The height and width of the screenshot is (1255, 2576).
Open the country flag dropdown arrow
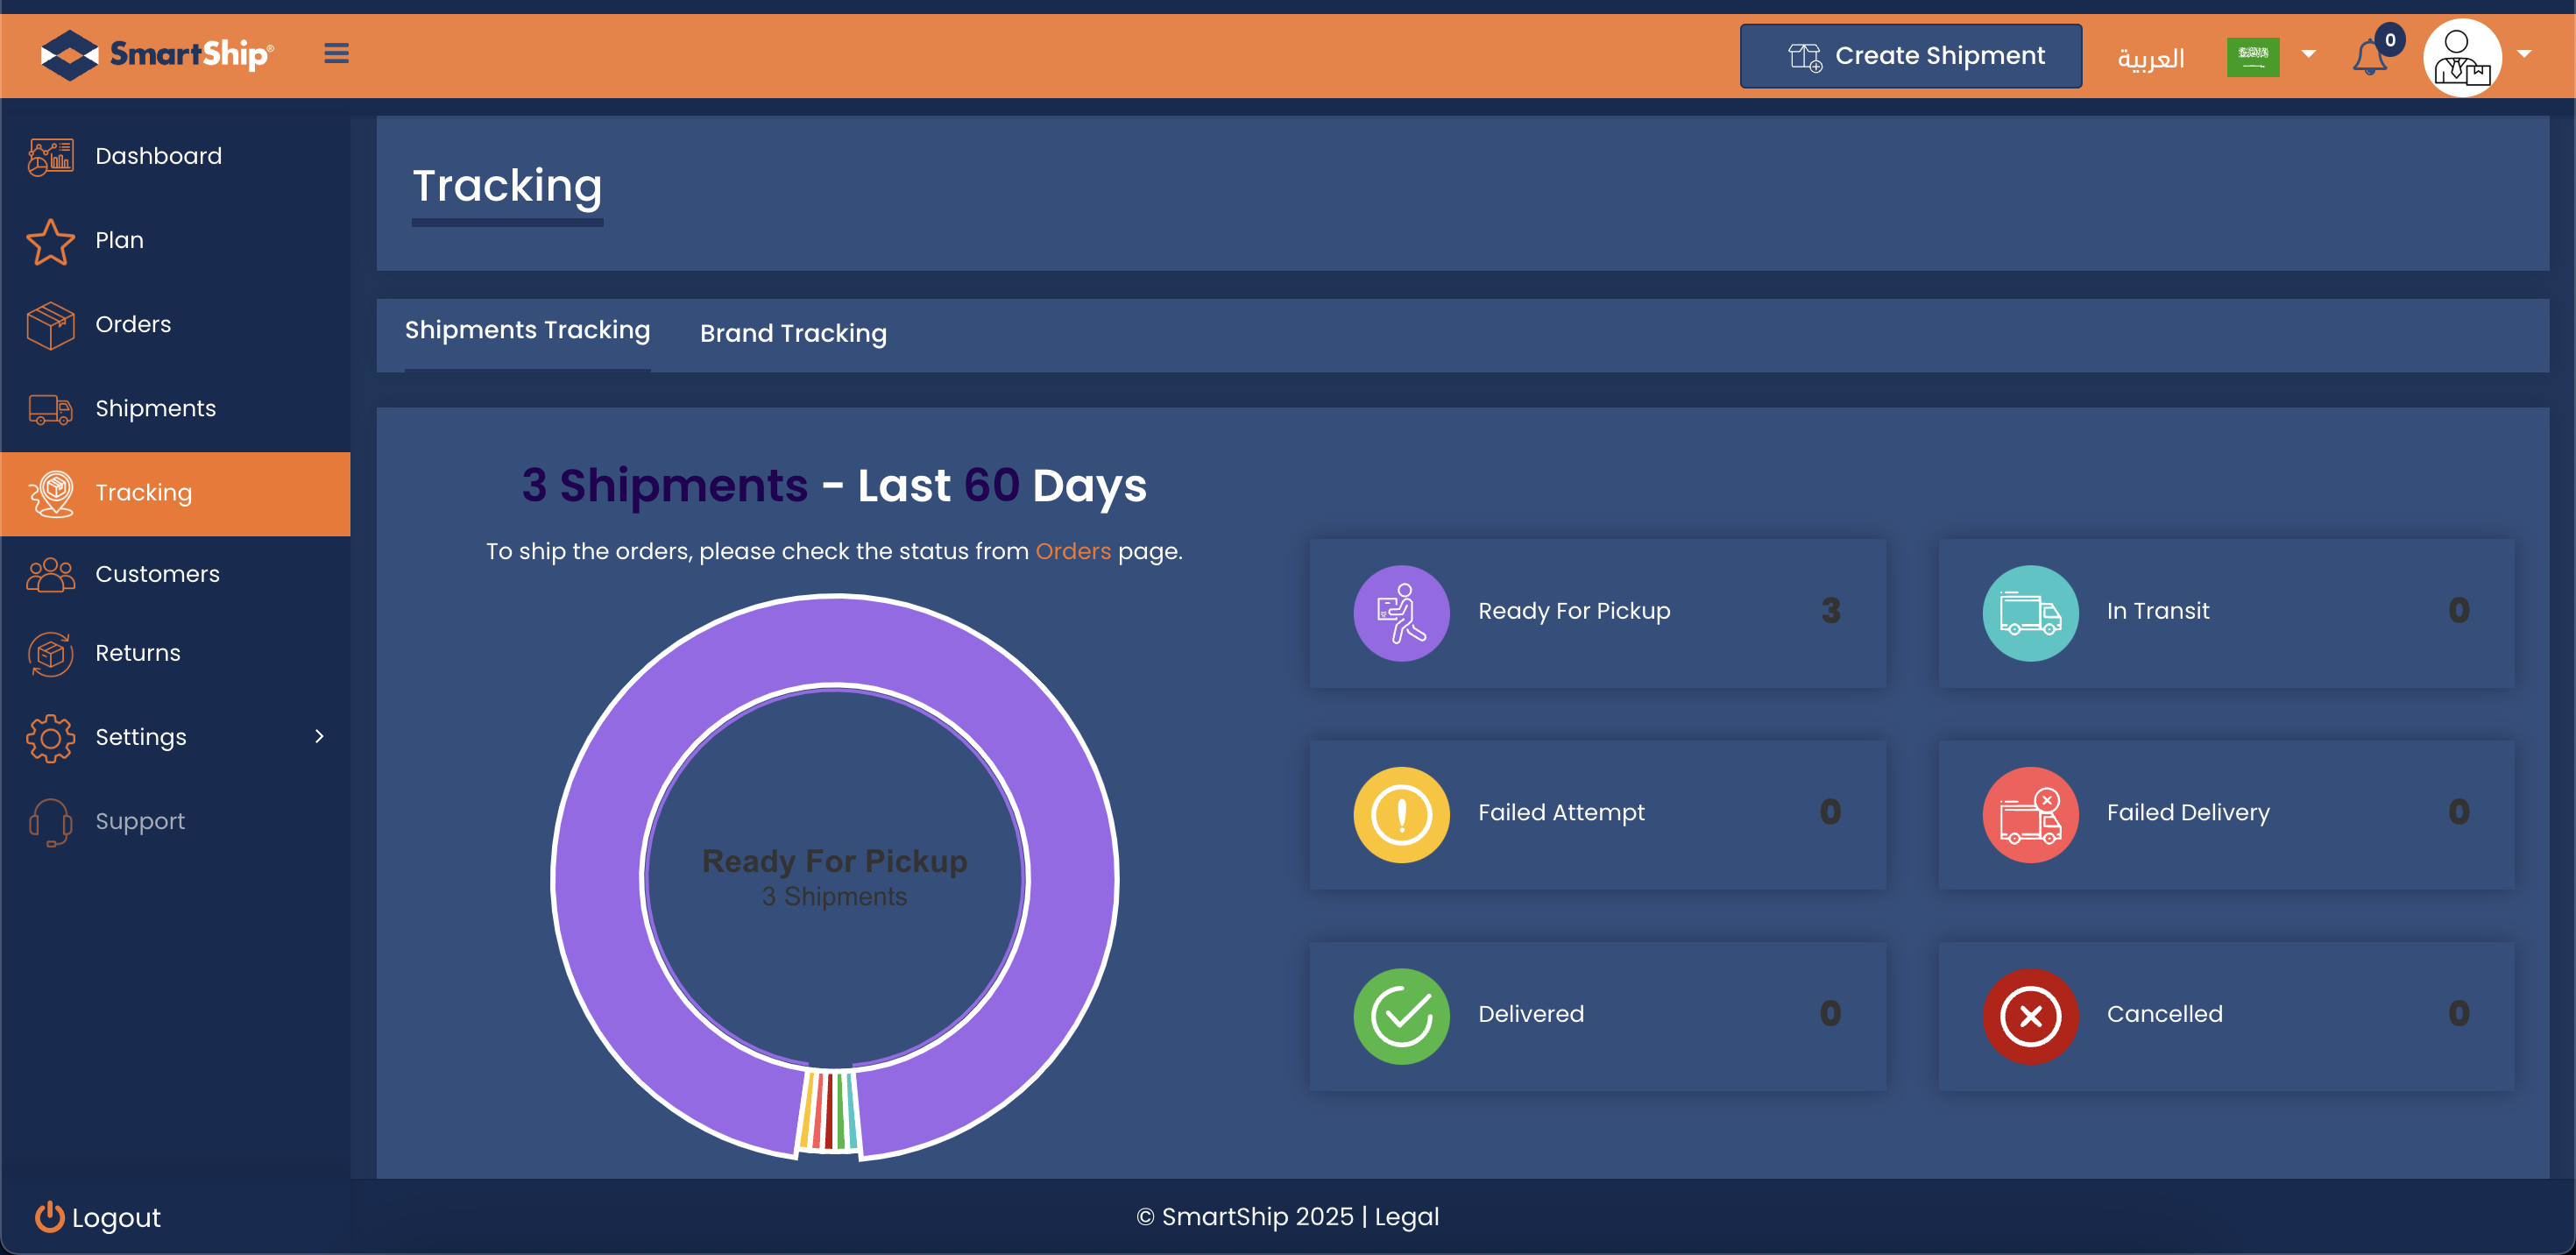[2308, 54]
